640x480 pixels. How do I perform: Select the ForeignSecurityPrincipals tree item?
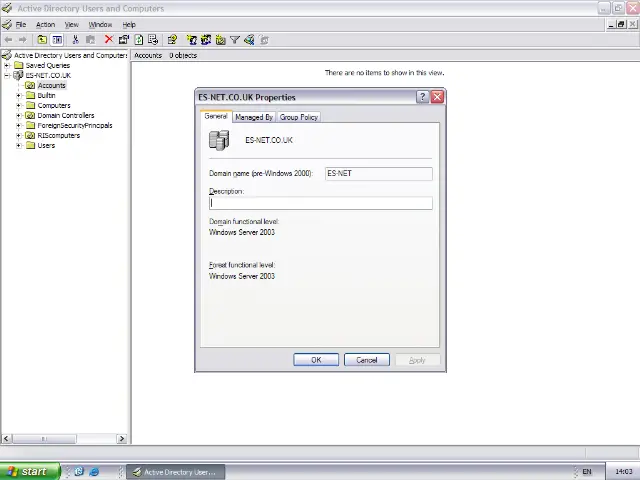[75, 125]
